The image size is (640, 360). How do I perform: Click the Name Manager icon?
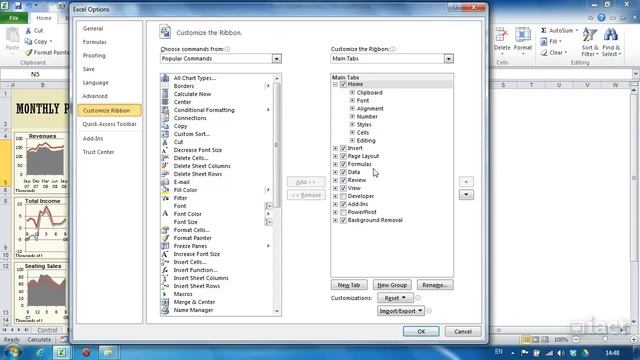point(165,310)
